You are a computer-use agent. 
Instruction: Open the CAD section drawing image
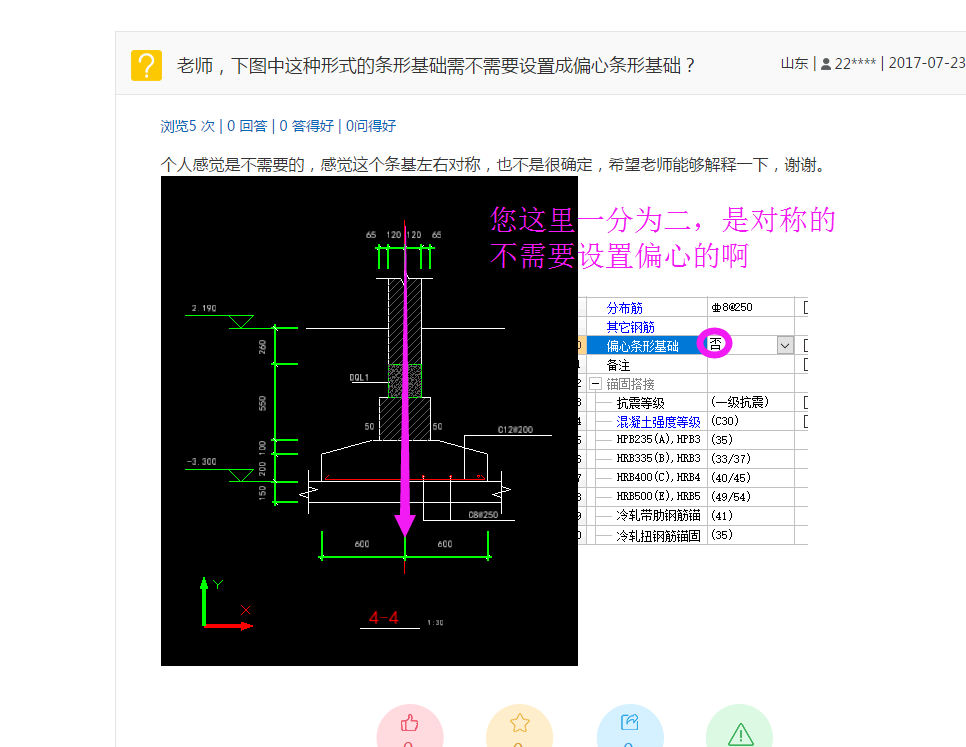pyautogui.click(x=369, y=421)
